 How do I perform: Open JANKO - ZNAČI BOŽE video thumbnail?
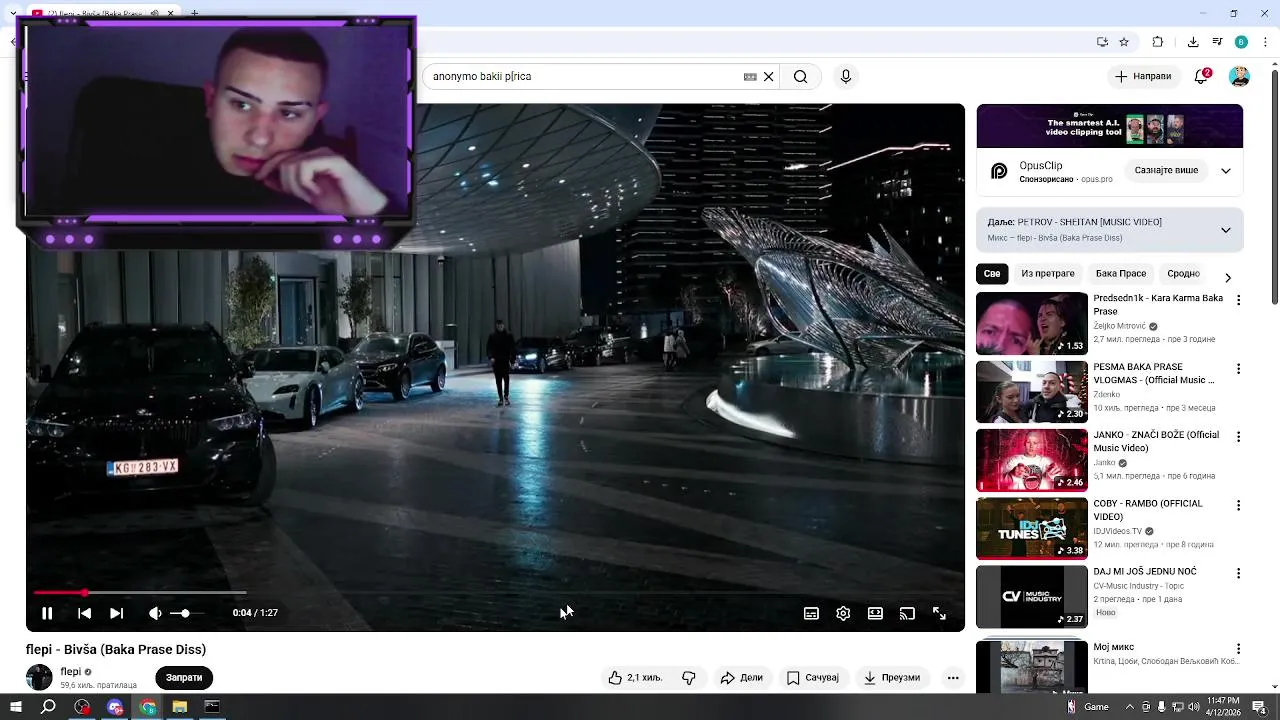point(1031,460)
